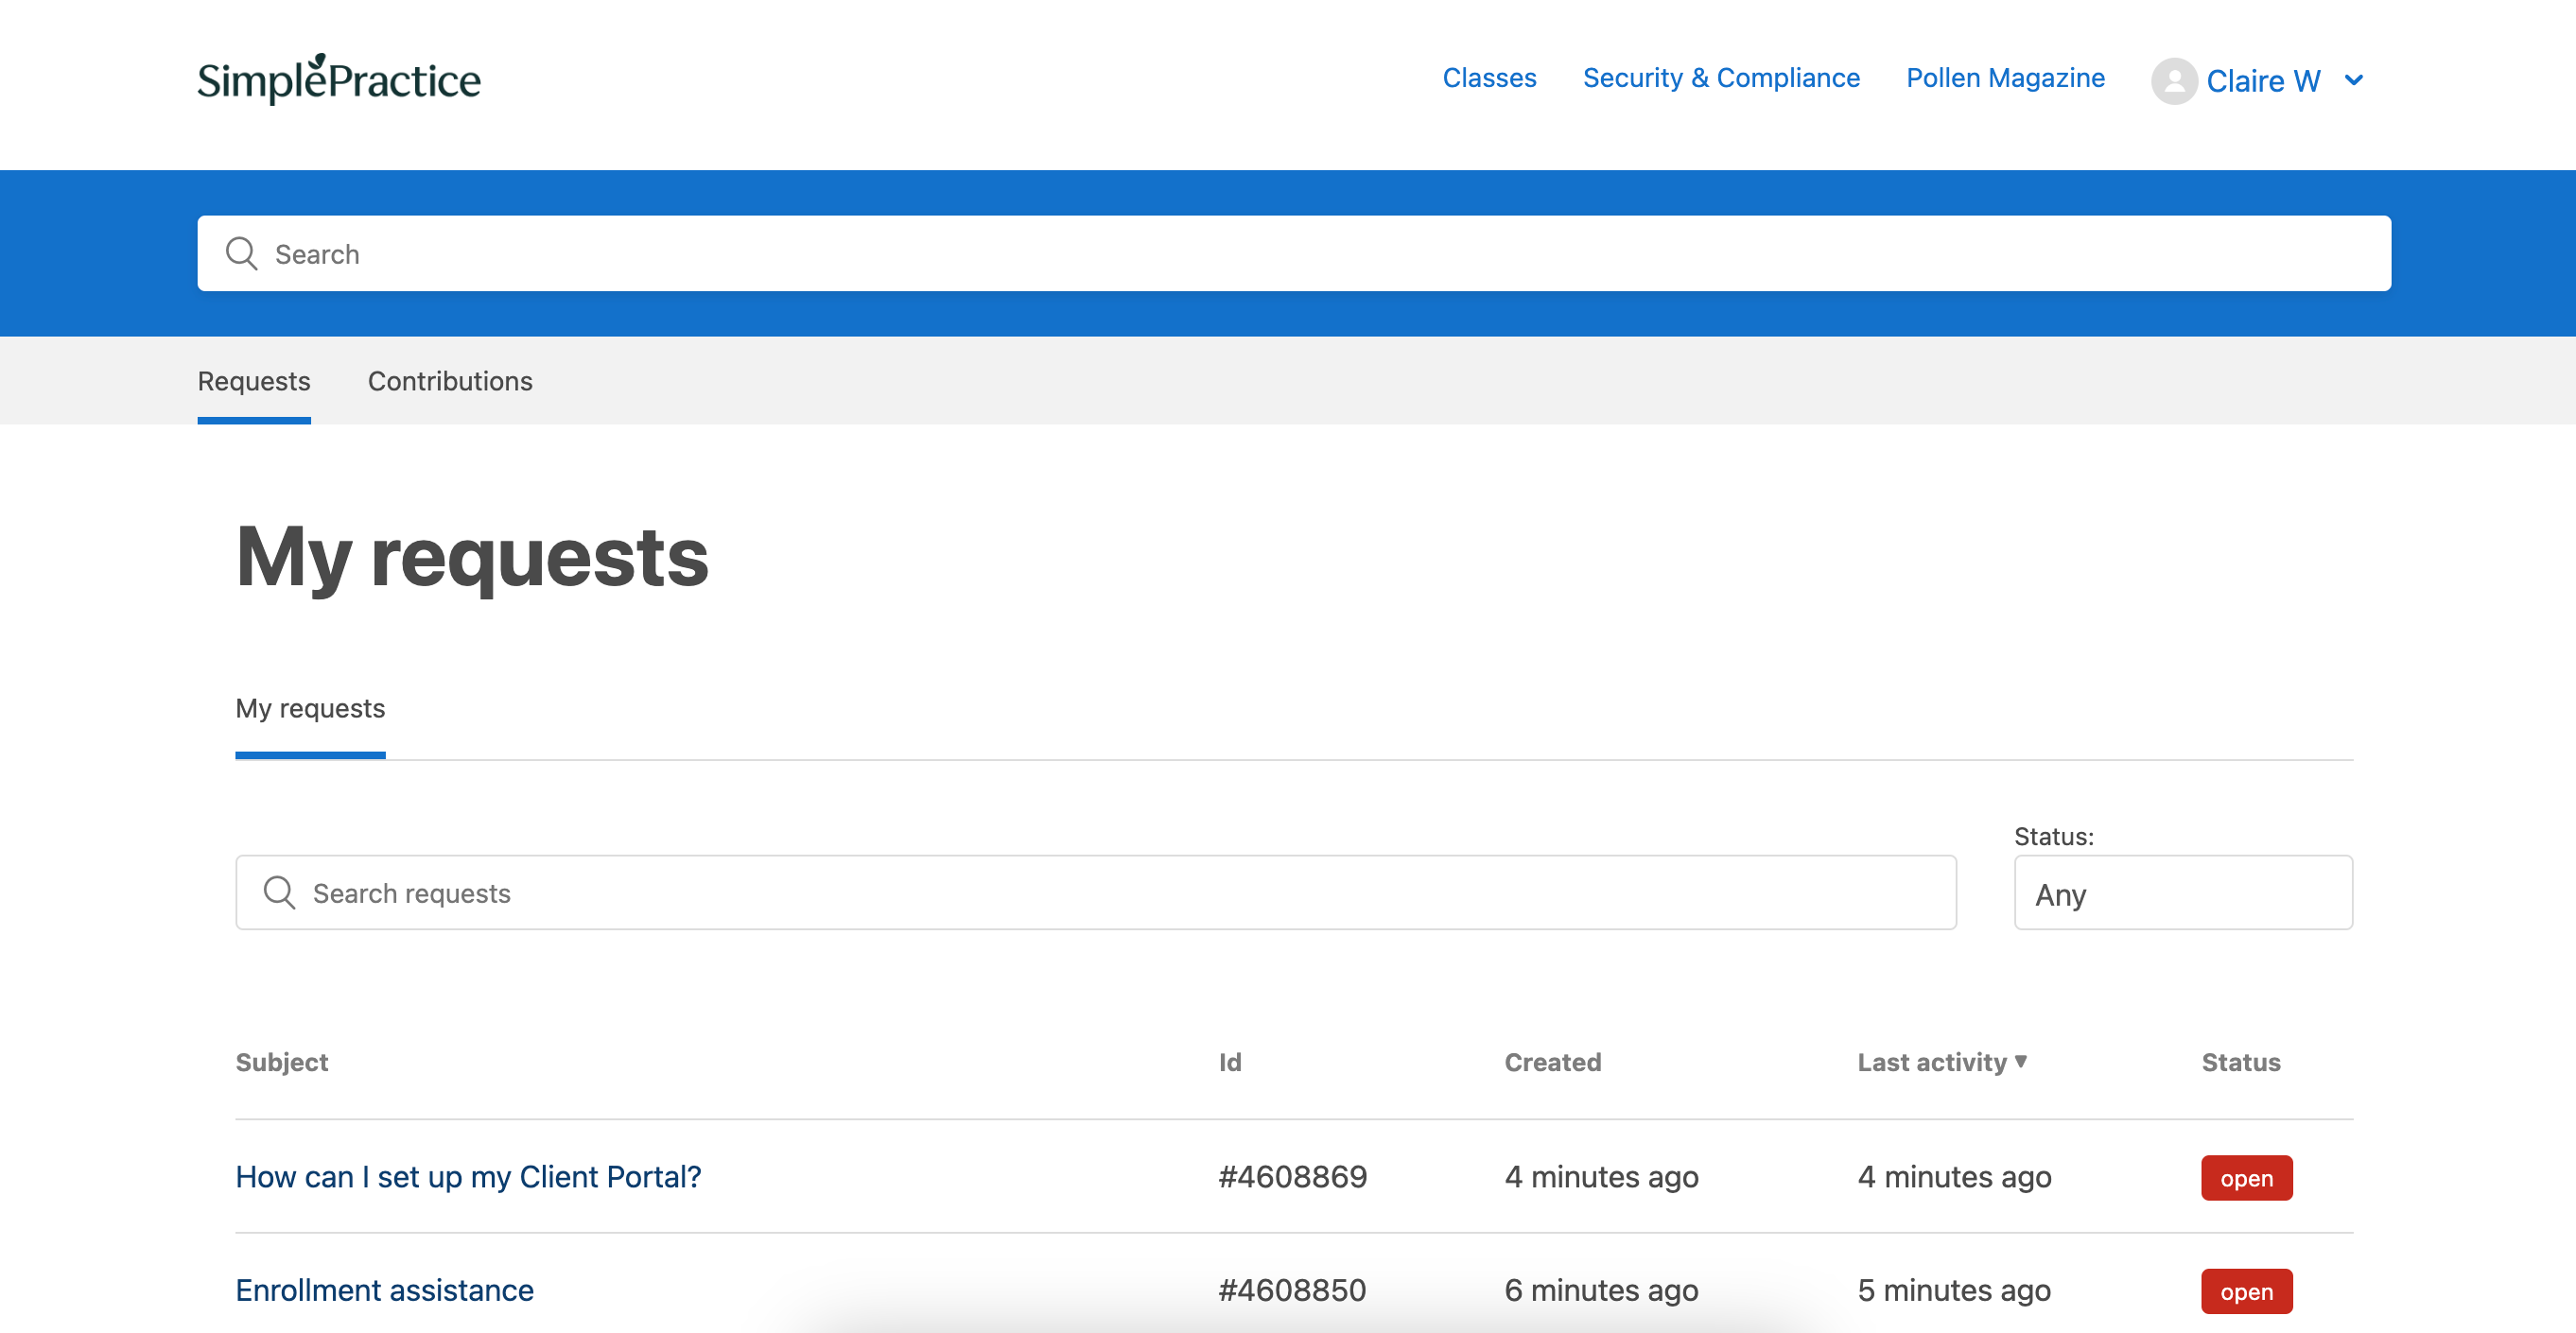Go to Pollen Magazine
The height and width of the screenshot is (1333, 2576).
[2005, 78]
